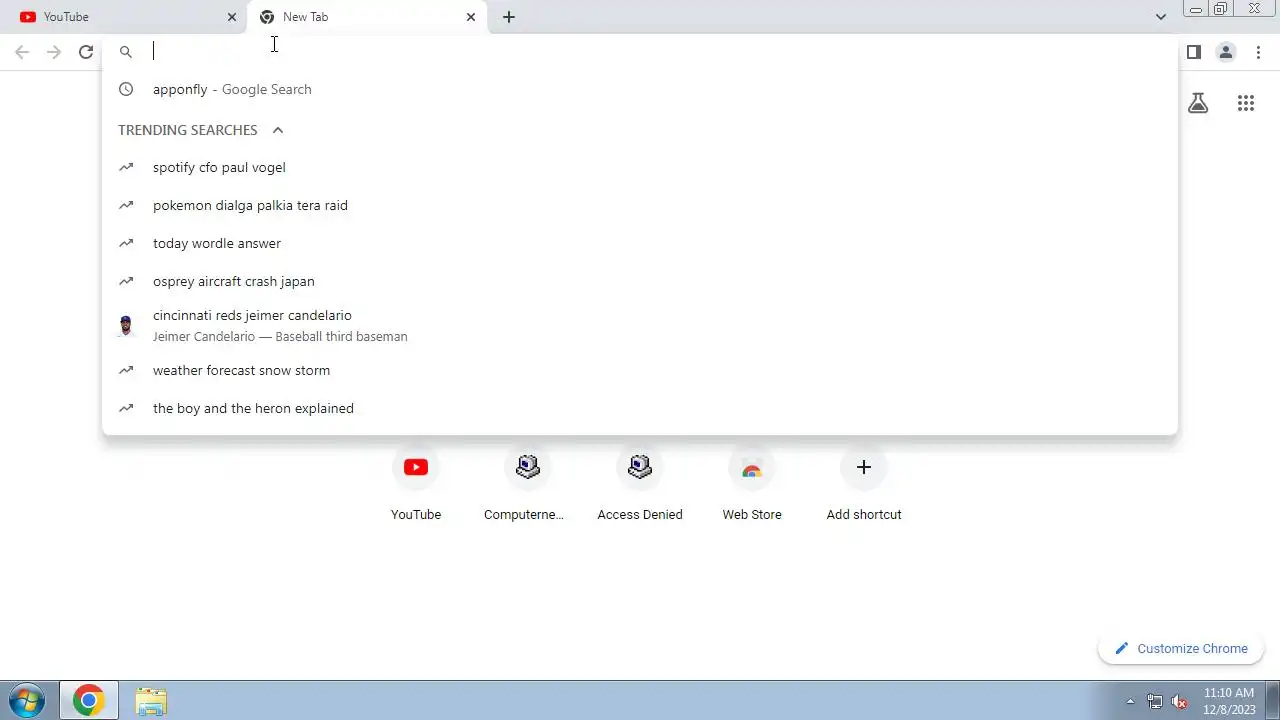Close the YouTube tab
The height and width of the screenshot is (720, 1280).
coord(232,17)
